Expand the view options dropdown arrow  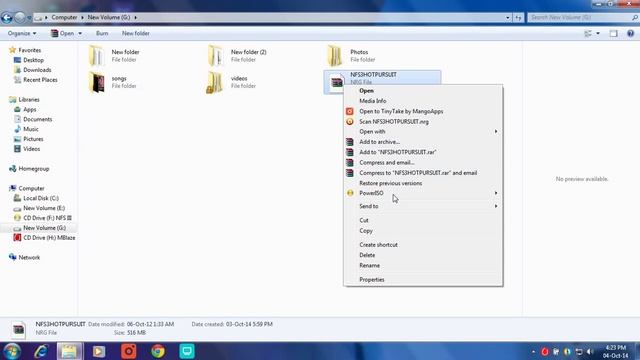click(598, 33)
